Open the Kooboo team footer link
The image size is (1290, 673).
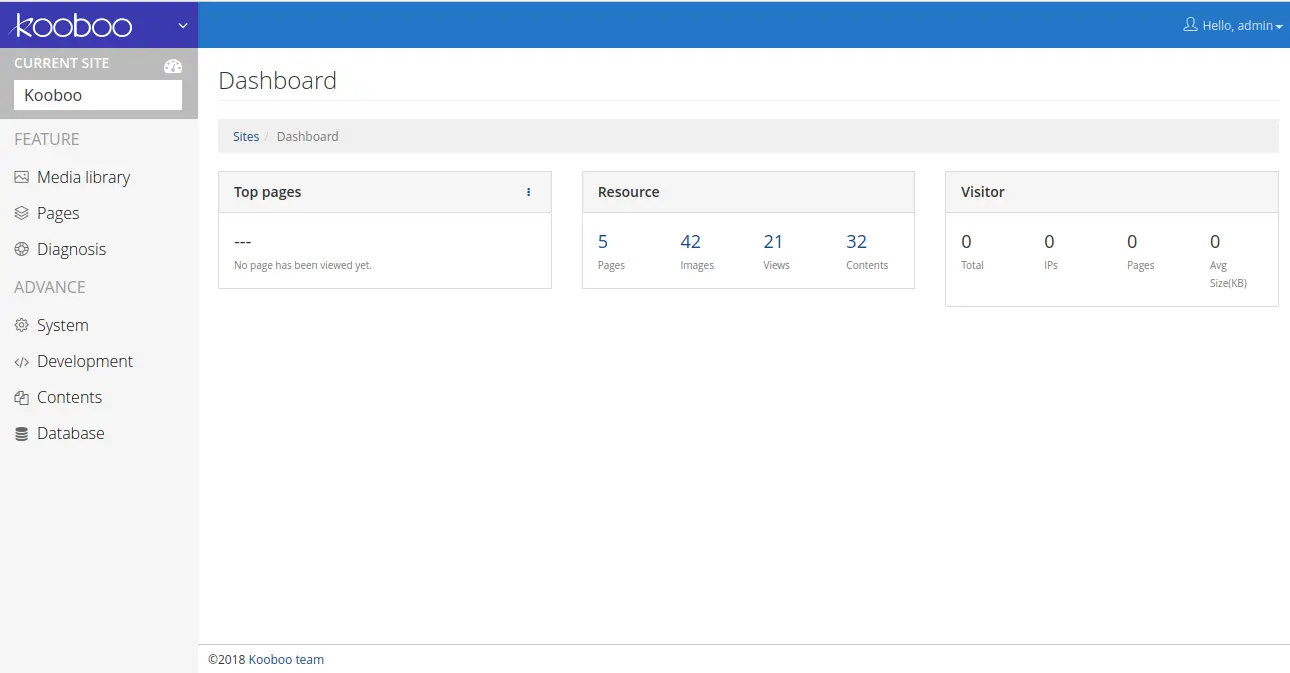pyautogui.click(x=286, y=659)
